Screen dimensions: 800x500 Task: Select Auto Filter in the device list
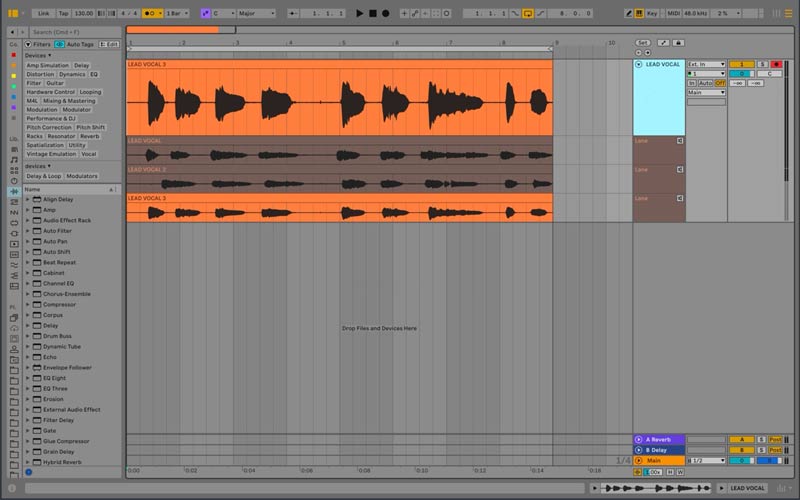57,231
